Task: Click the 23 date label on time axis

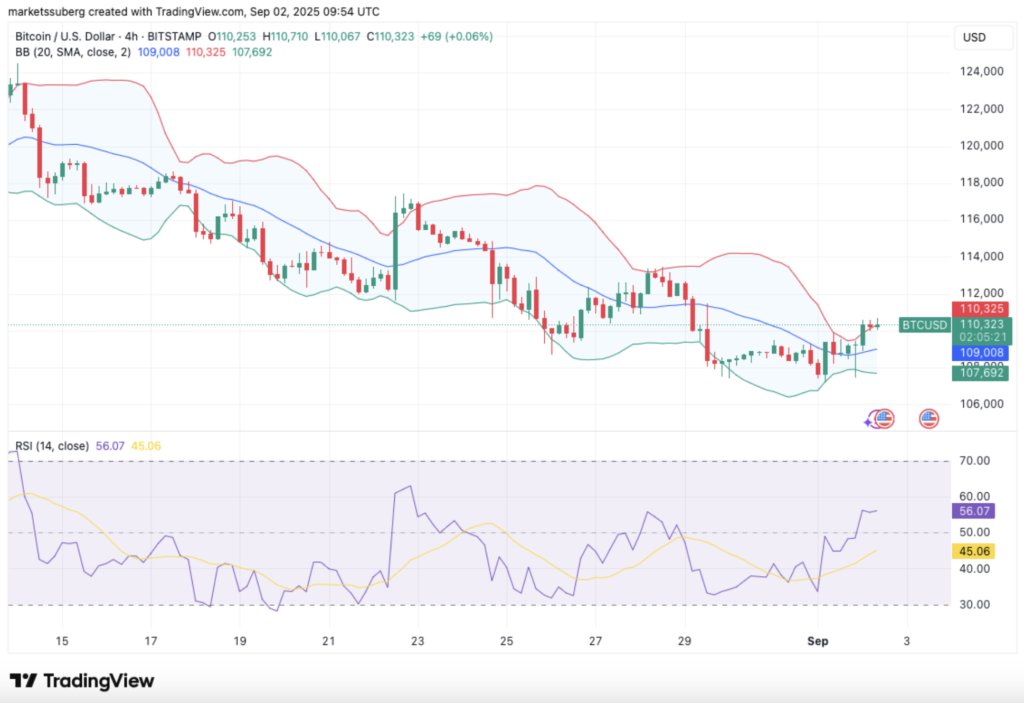Action: [x=417, y=640]
